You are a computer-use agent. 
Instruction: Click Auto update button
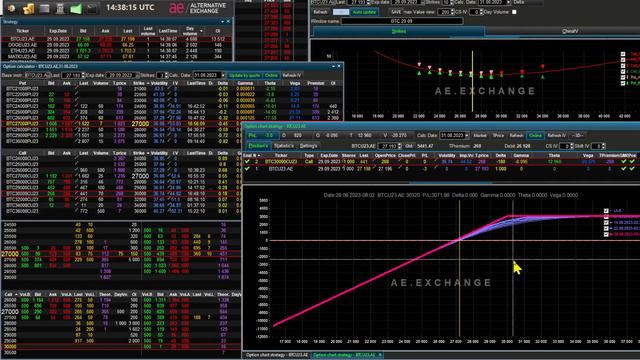[364, 12]
